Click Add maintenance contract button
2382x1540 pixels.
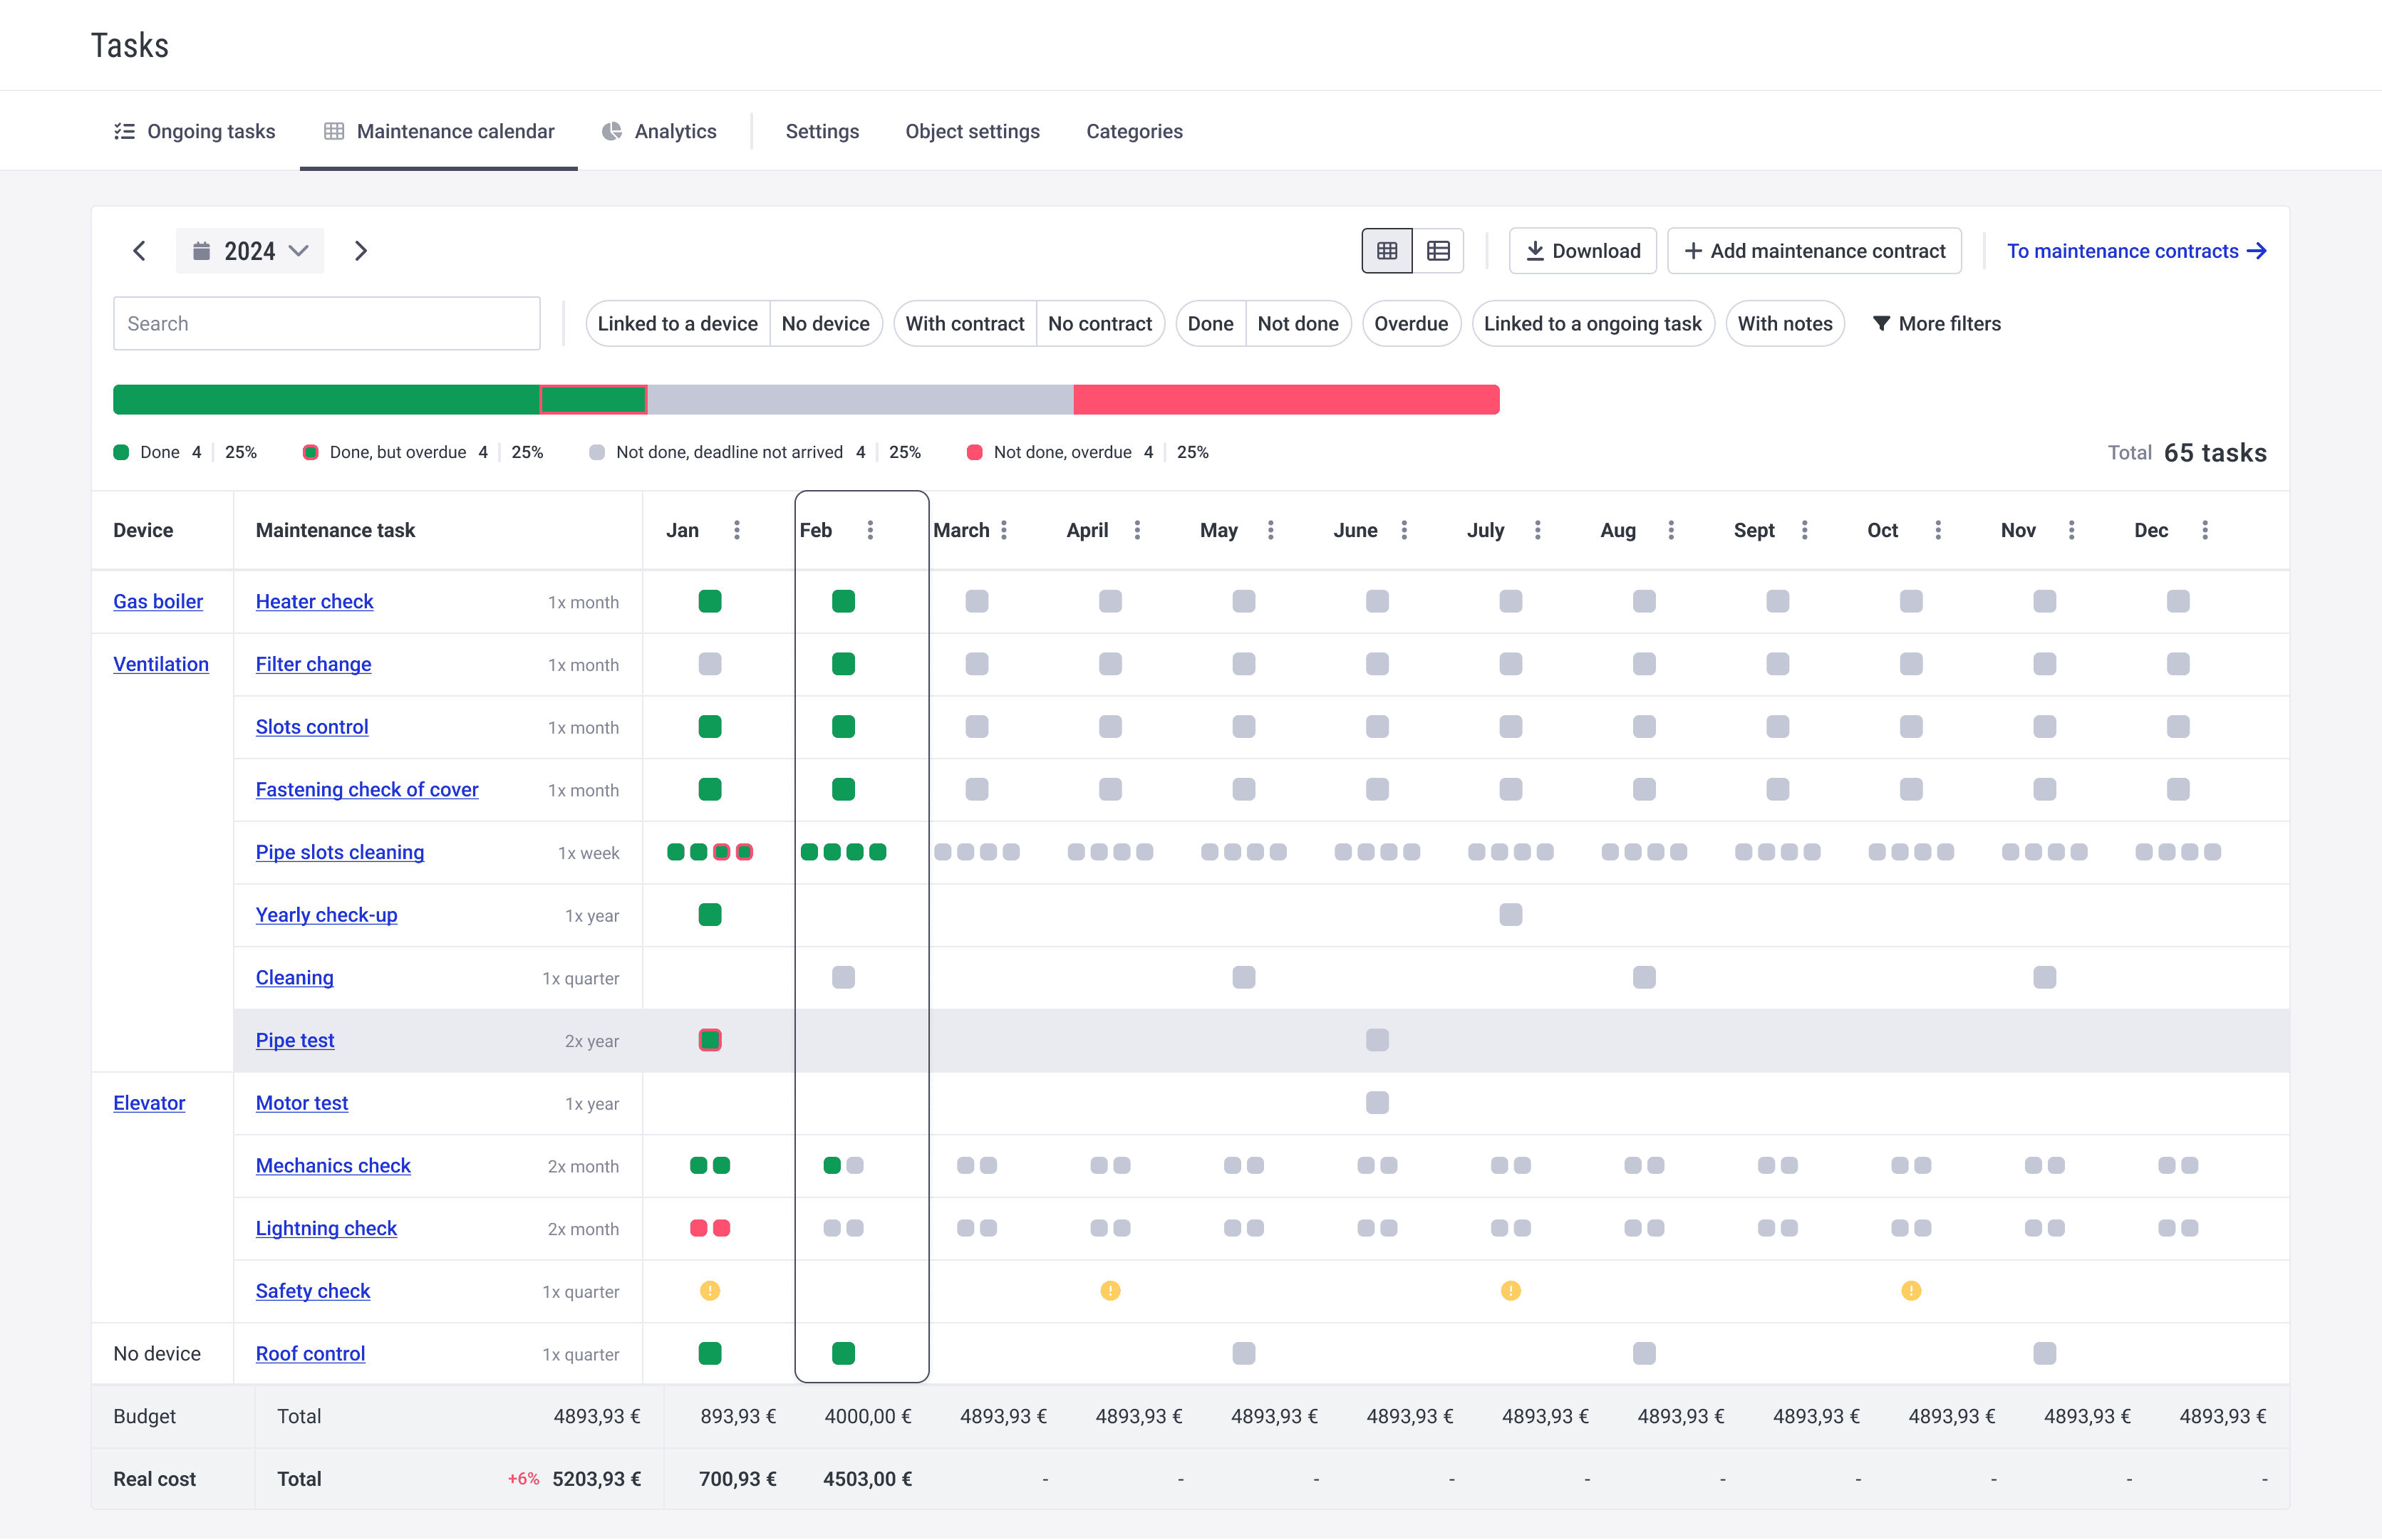click(1814, 251)
